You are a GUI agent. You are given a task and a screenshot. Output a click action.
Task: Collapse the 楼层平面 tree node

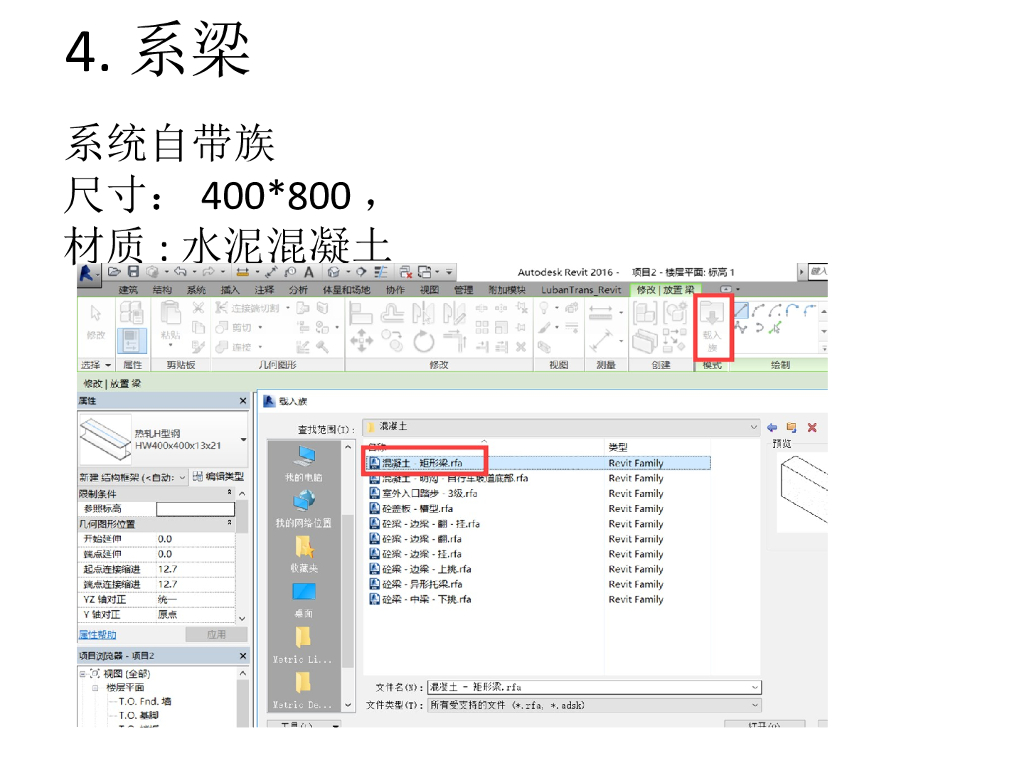point(95,688)
